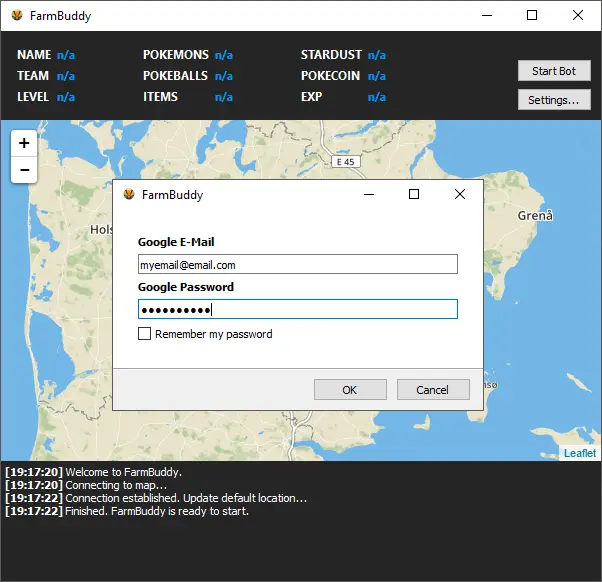
Task: Close the login dialog window
Action: pyautogui.click(x=460, y=195)
